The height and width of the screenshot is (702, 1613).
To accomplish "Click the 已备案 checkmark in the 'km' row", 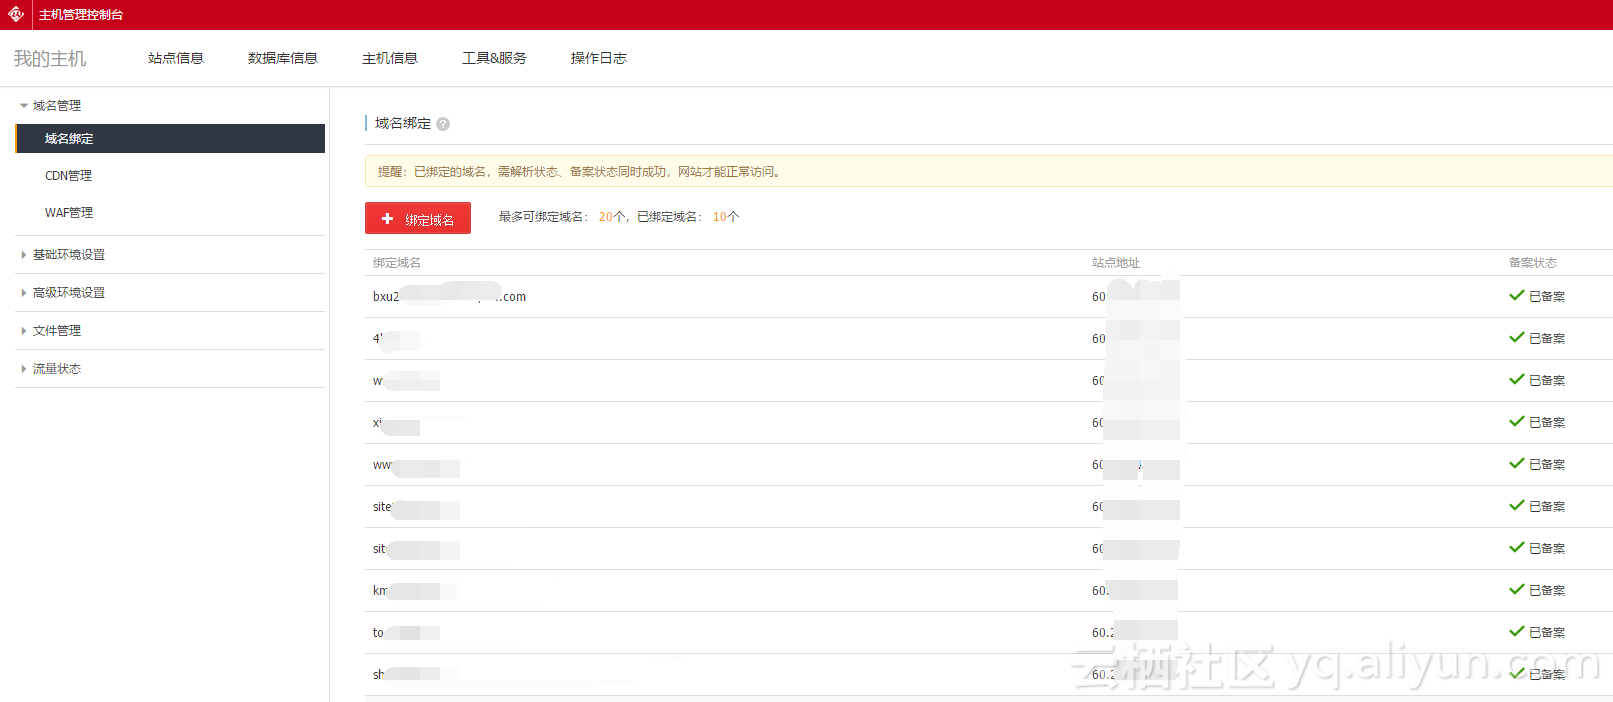I will coord(1517,590).
